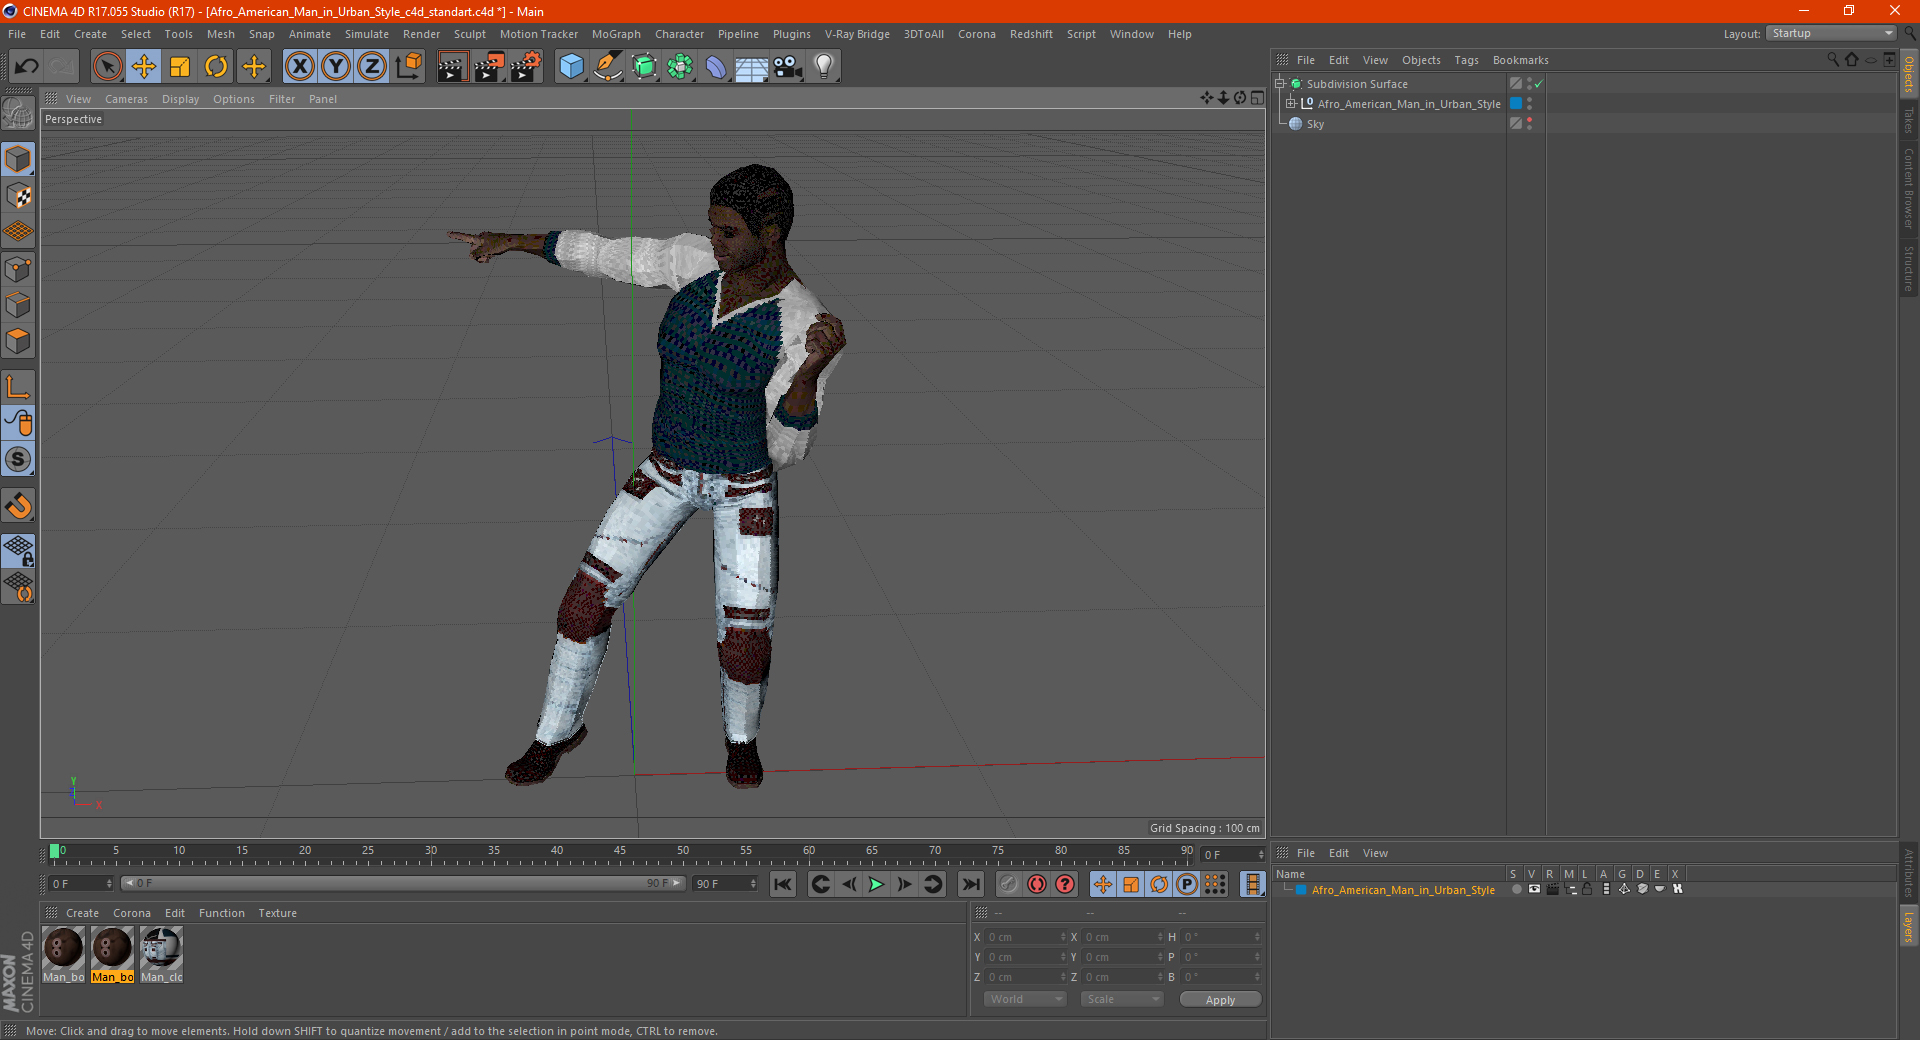Open the Content Browser side tab
Screen dimensions: 1920x1040
pos(1909,188)
